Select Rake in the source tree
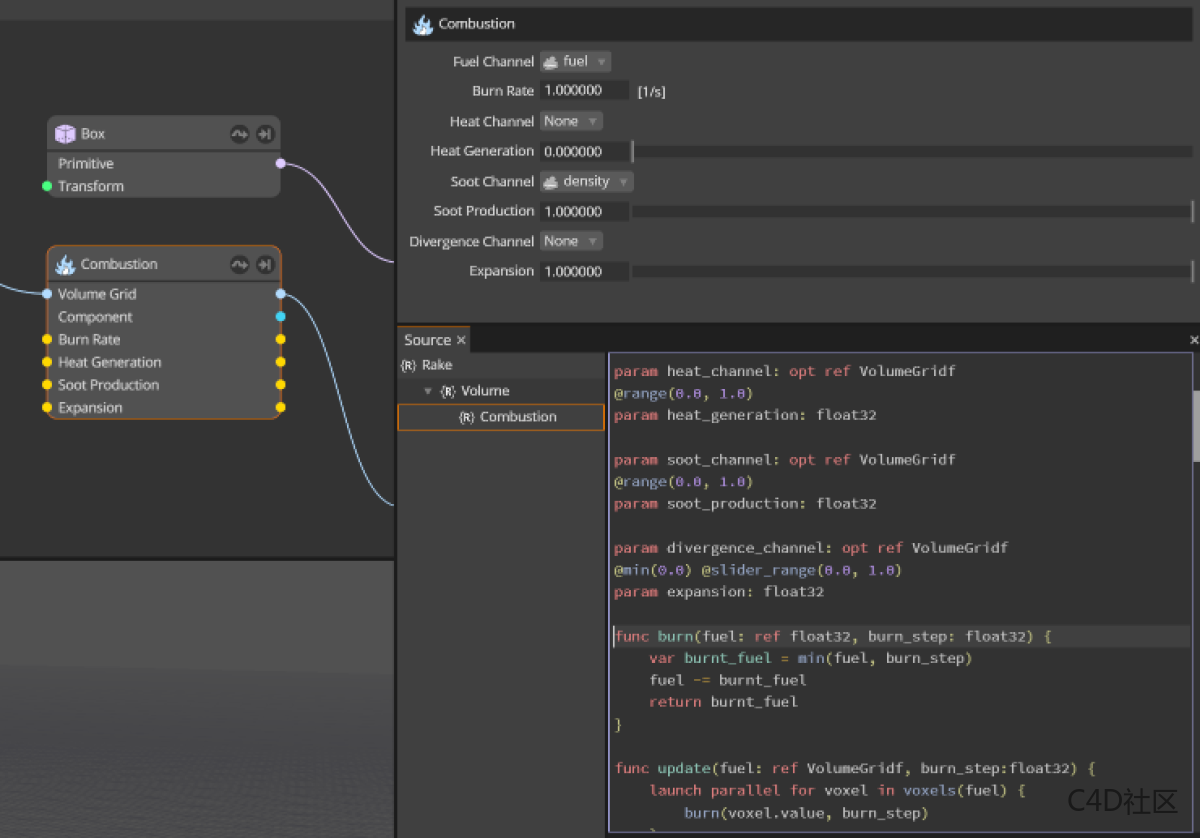Image resolution: width=1200 pixels, height=838 pixels. tap(436, 365)
